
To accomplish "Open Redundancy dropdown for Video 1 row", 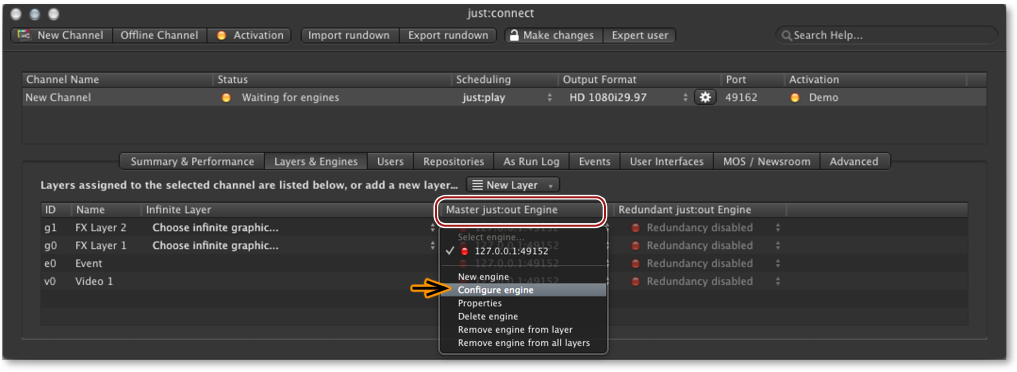I will (706, 281).
